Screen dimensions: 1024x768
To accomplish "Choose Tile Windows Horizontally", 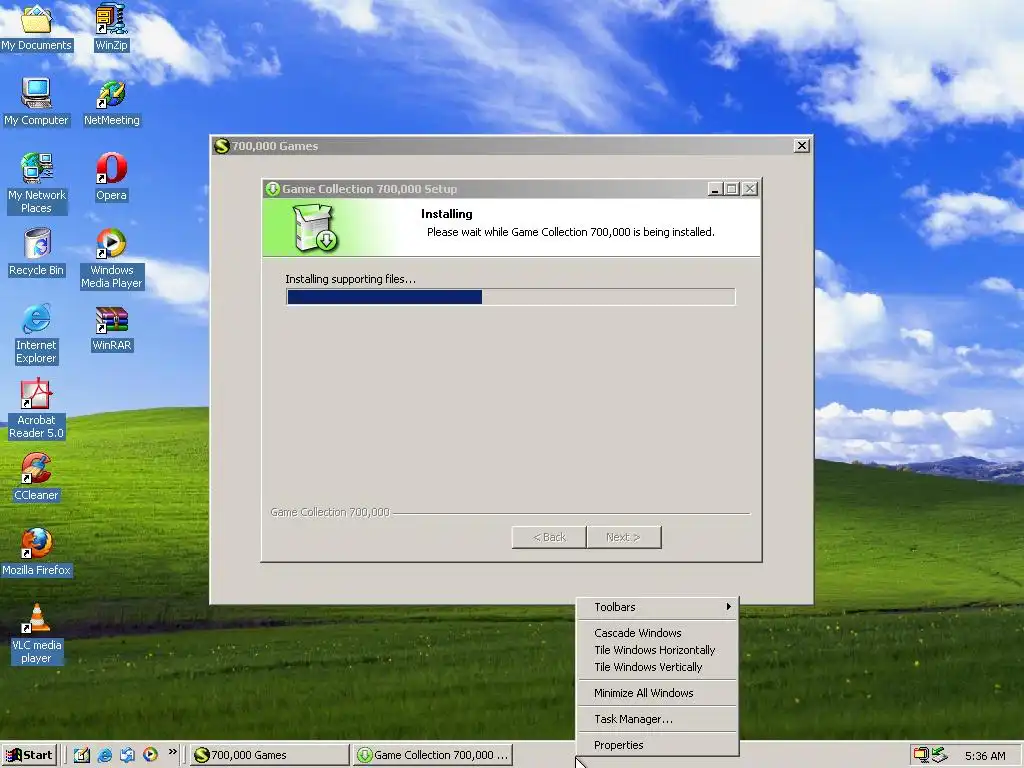I will [x=658, y=650].
